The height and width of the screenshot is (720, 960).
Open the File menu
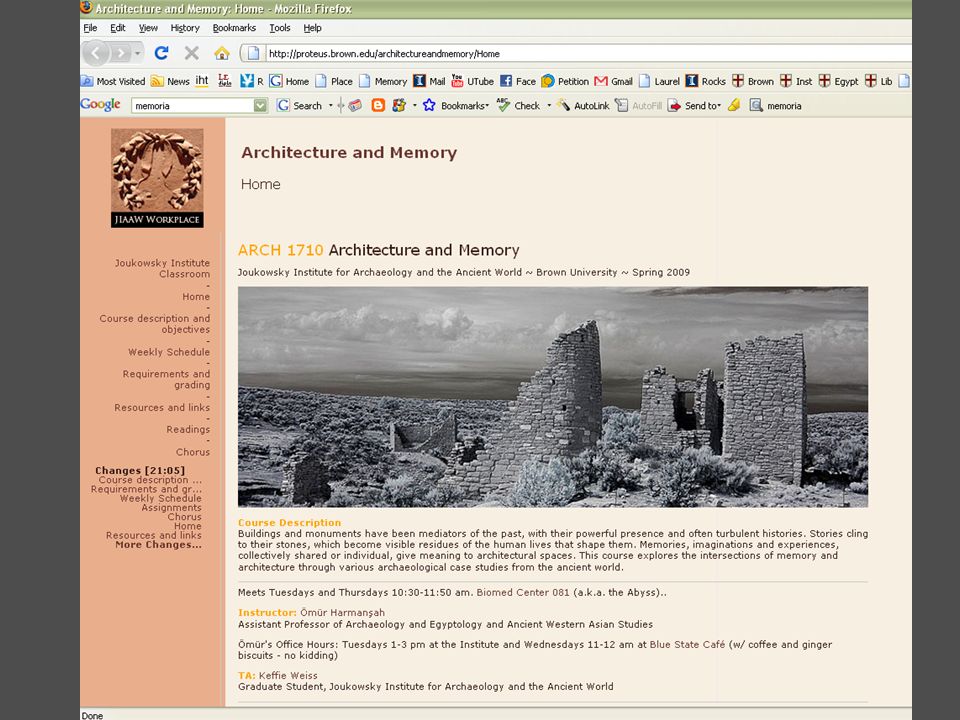(x=90, y=28)
